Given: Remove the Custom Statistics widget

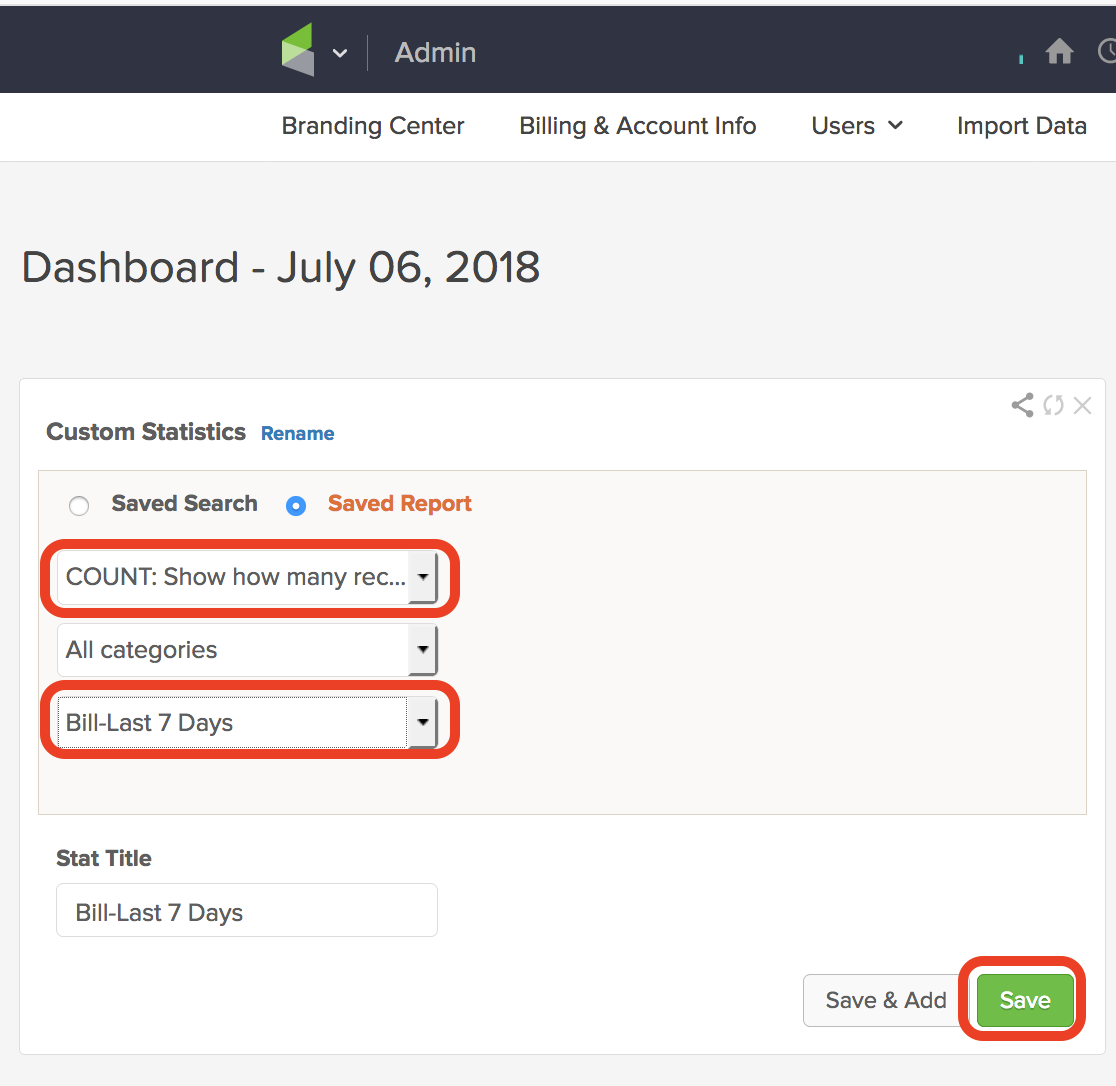Looking at the screenshot, I should [x=1083, y=405].
